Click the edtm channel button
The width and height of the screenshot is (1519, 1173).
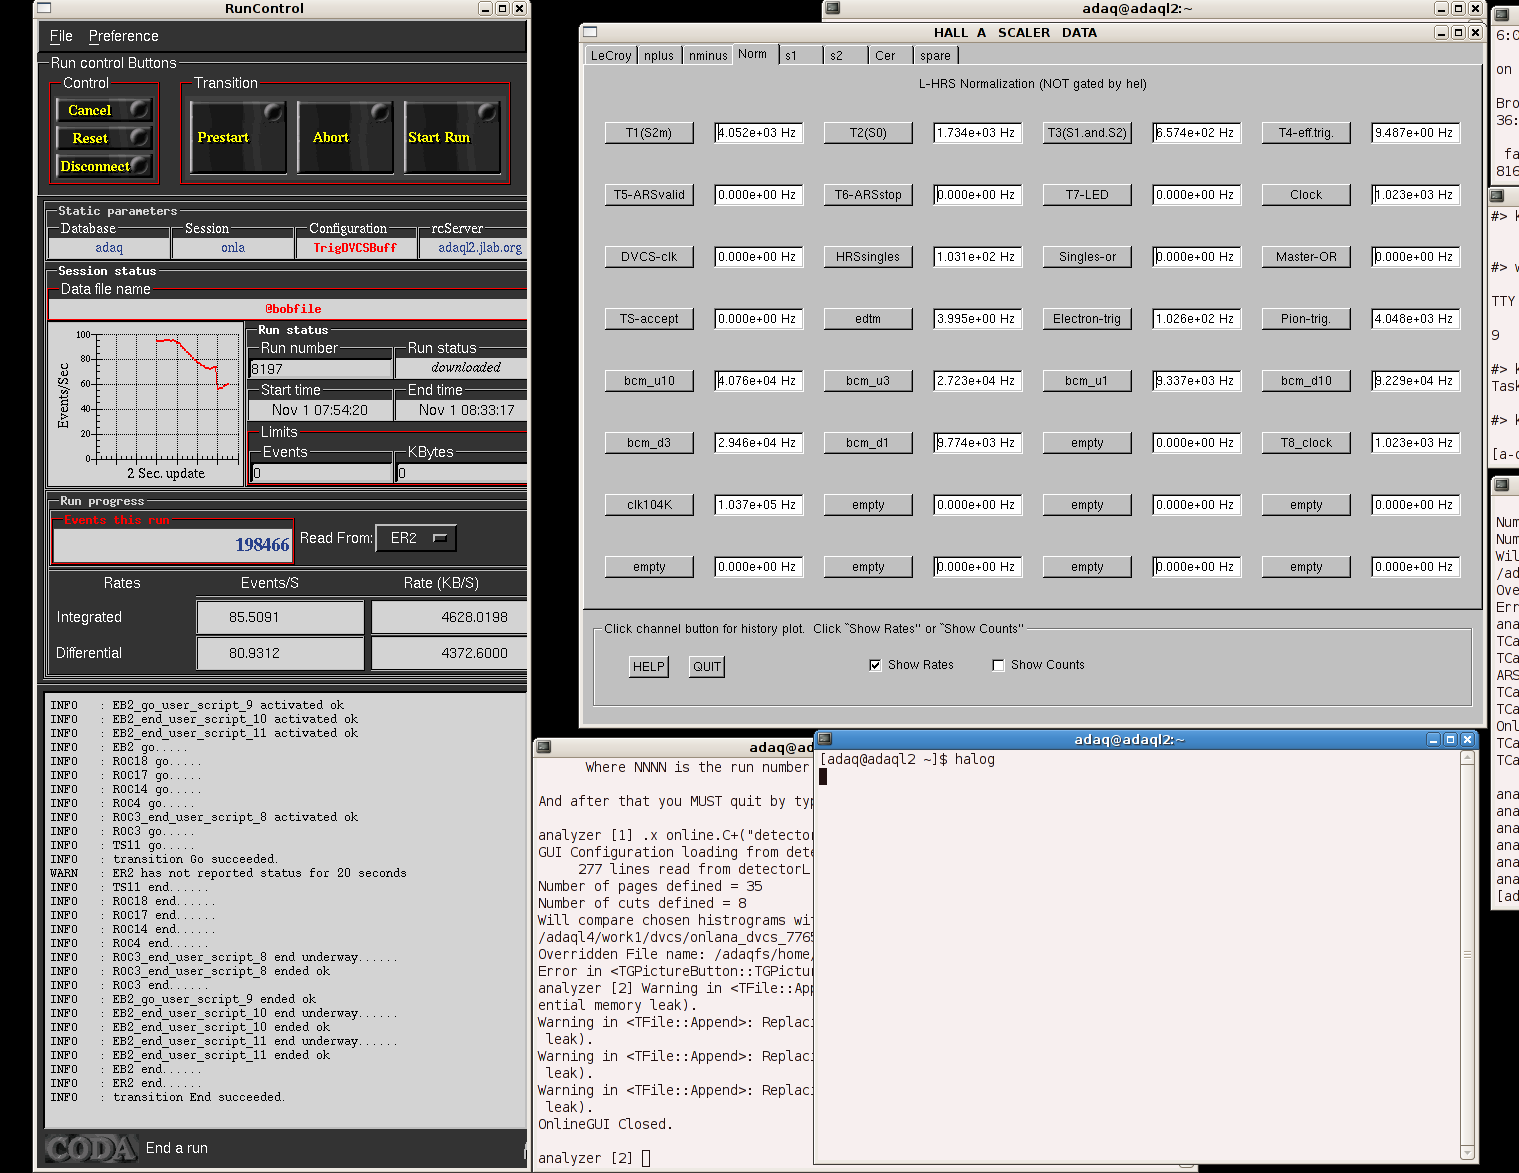868,319
